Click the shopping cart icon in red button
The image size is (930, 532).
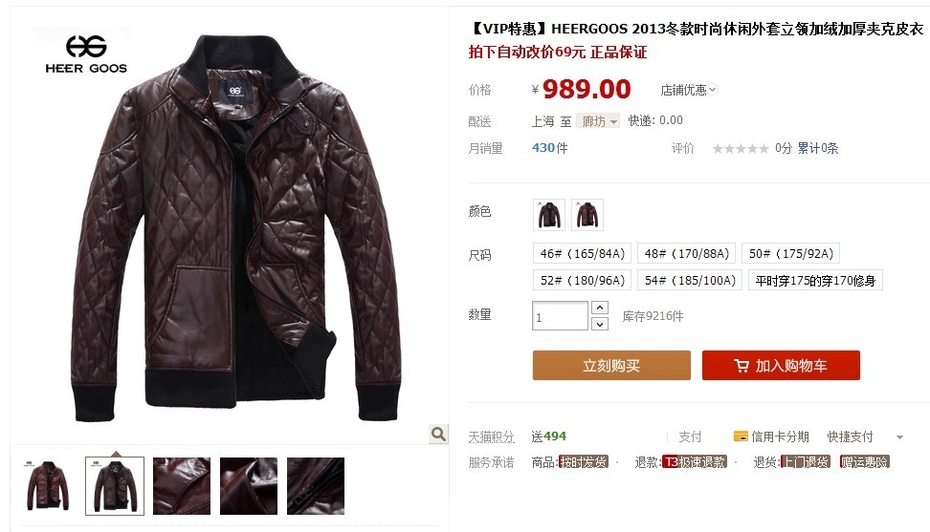tap(741, 366)
